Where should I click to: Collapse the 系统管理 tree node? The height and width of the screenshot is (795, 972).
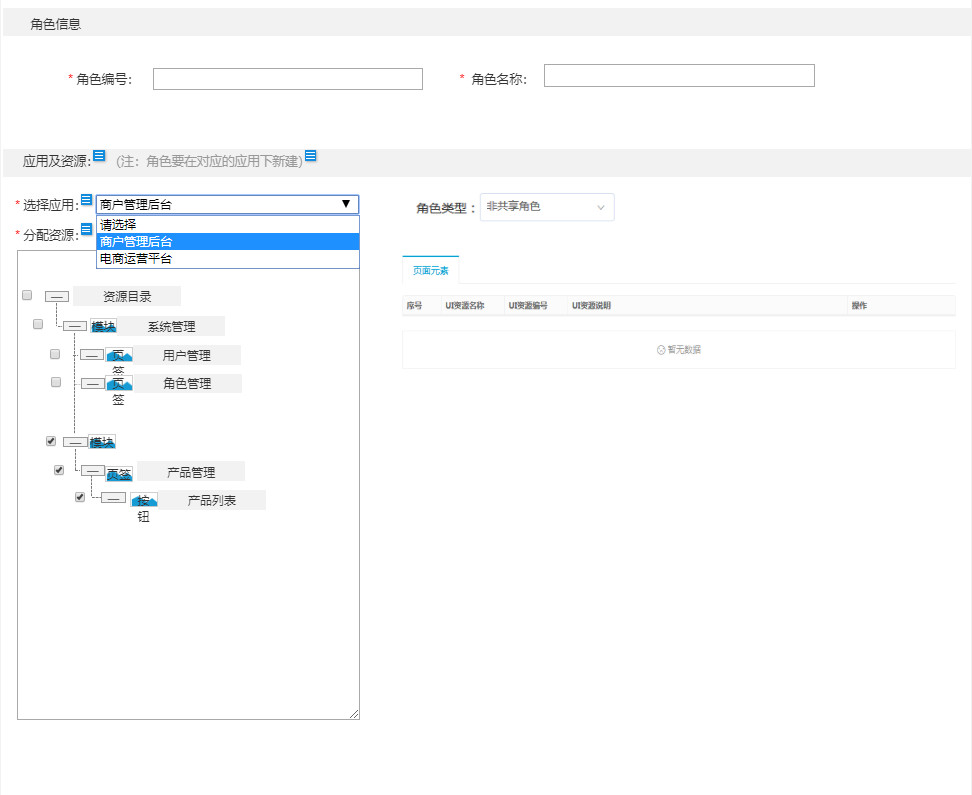75,326
